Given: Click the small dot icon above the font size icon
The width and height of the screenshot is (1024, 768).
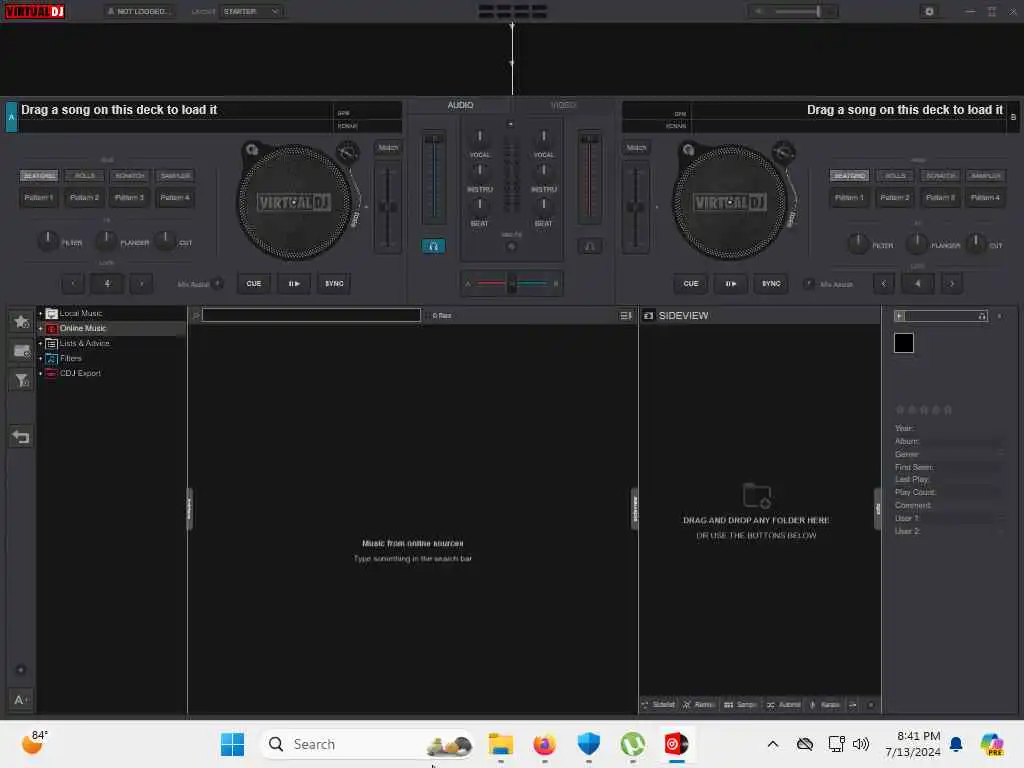Looking at the screenshot, I should (21, 669).
